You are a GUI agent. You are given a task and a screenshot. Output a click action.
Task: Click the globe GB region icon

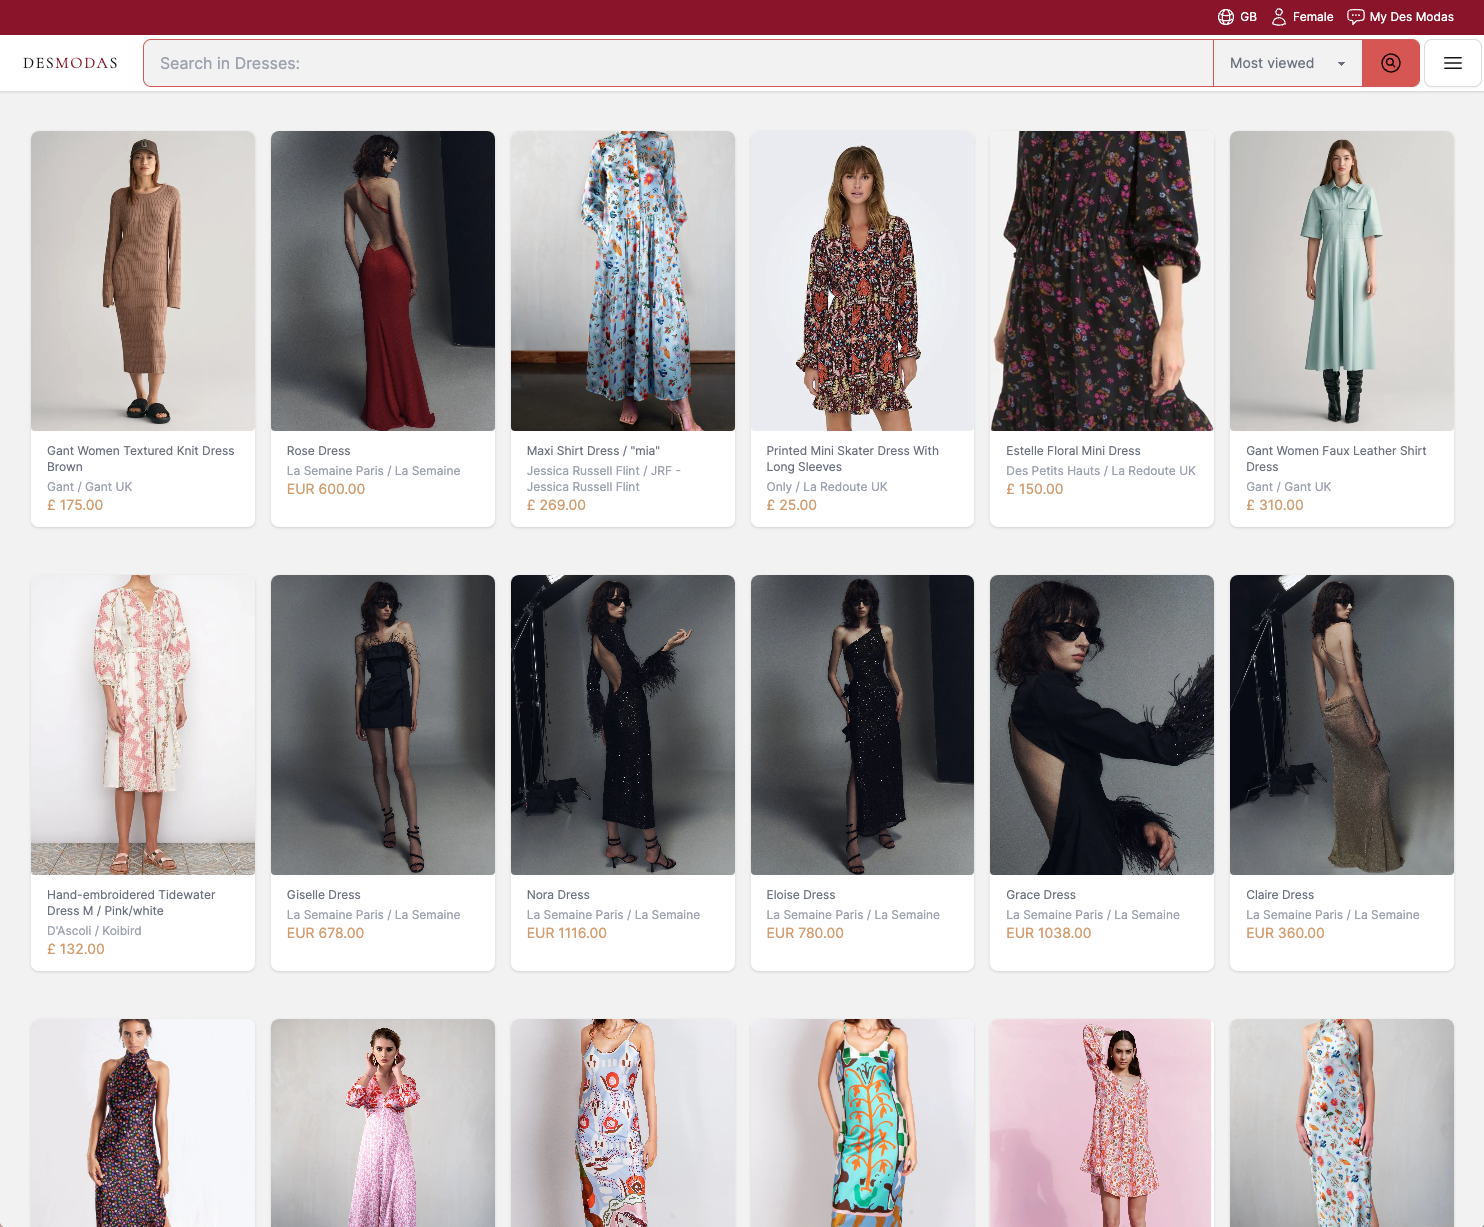pos(1226,17)
